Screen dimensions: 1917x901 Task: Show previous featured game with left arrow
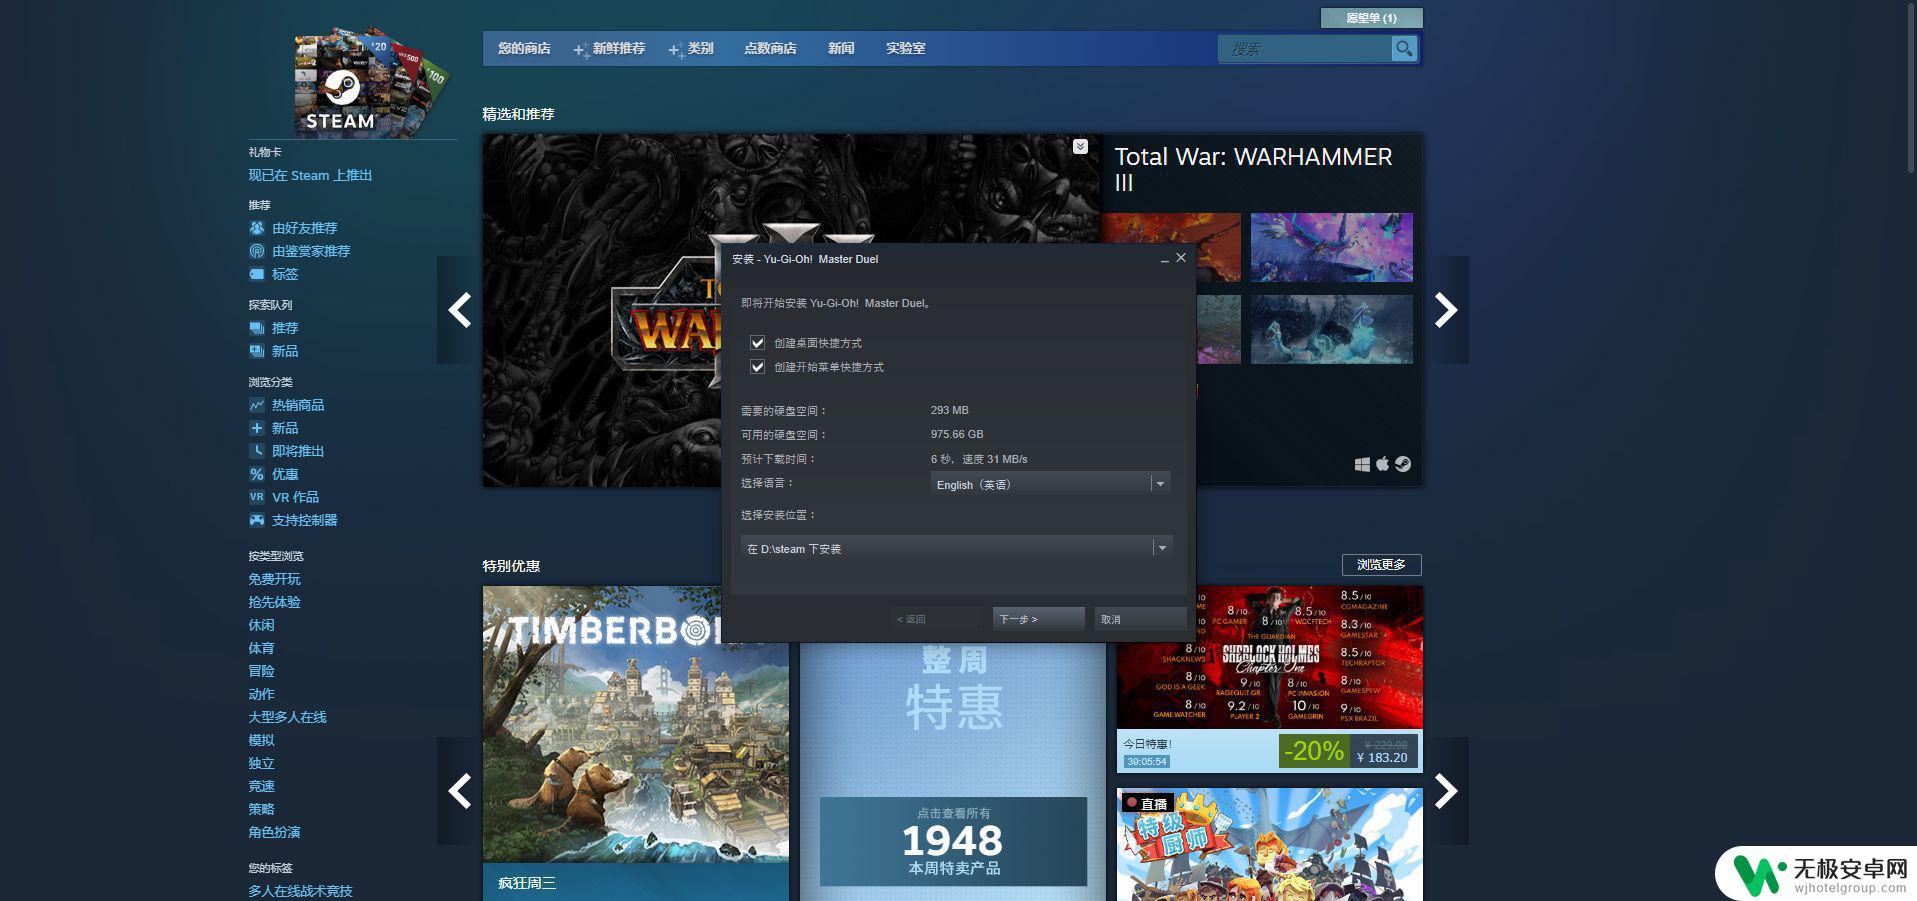click(x=459, y=310)
